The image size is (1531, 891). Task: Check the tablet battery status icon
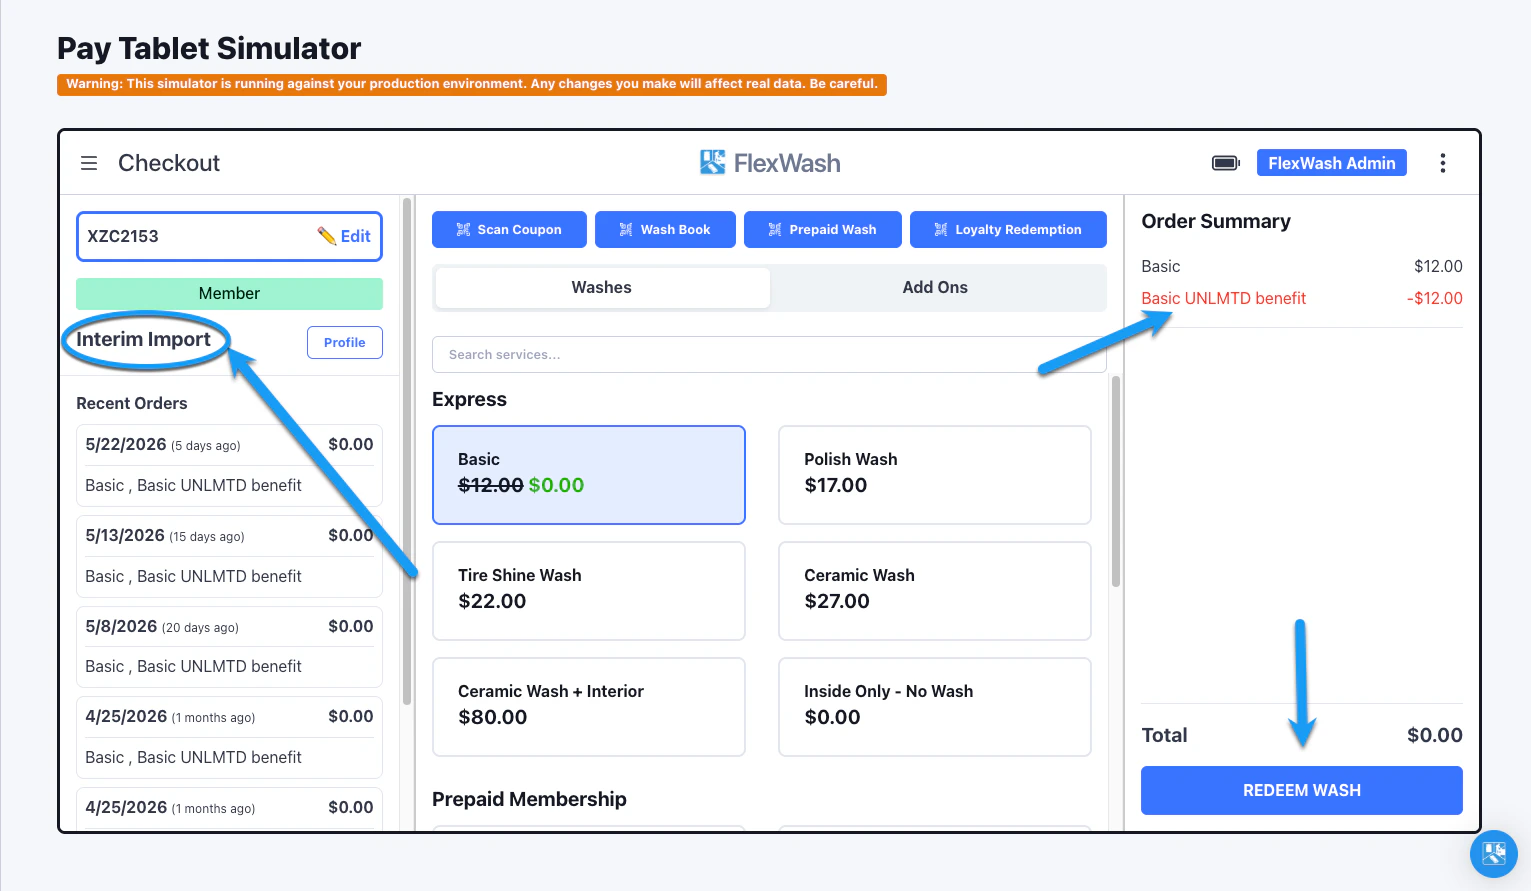(1225, 163)
